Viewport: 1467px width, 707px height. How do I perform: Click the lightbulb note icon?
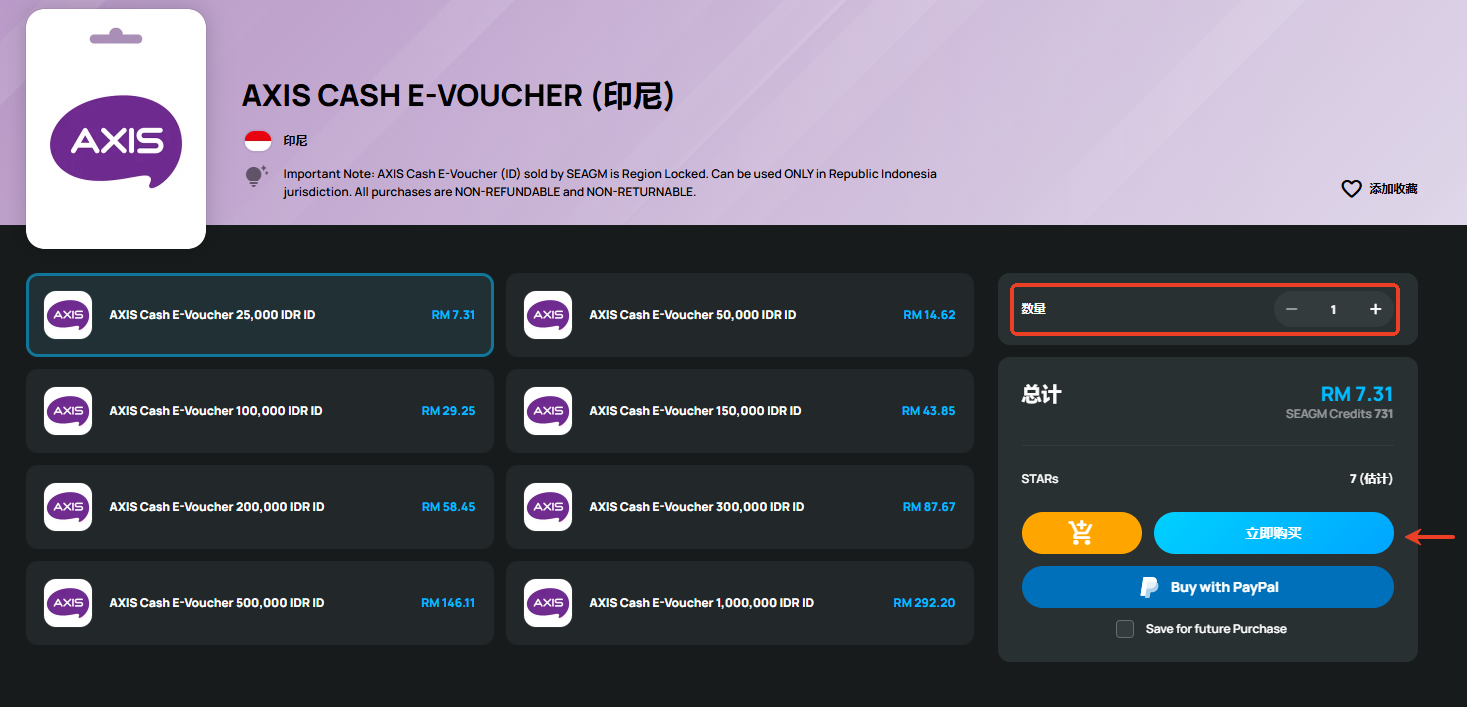coord(257,176)
